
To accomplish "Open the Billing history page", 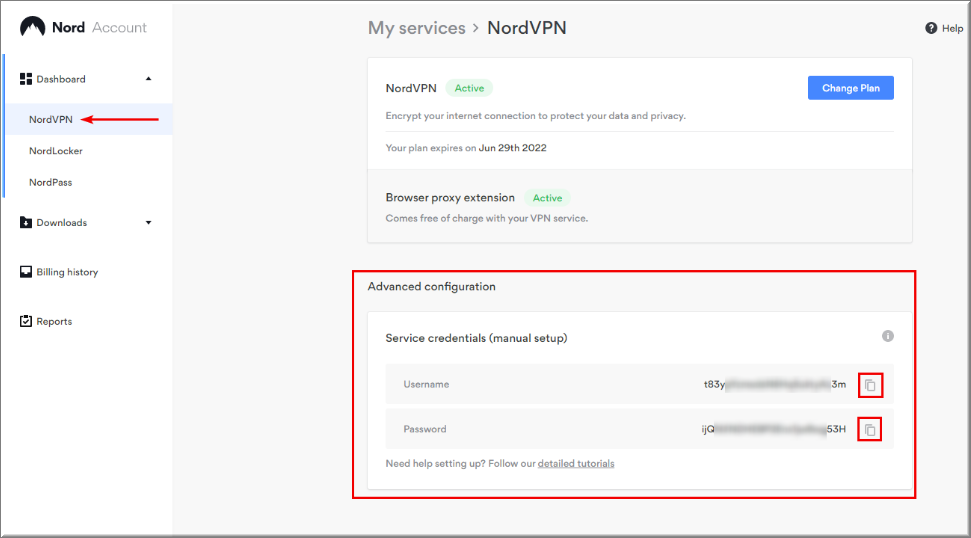I will click(x=67, y=272).
